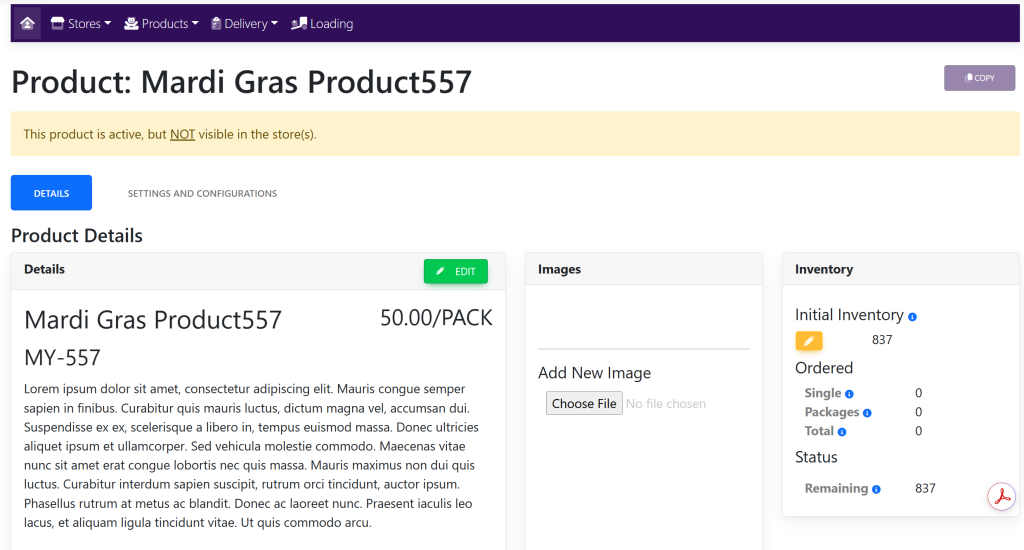
Task: Switch to Settings and Configurations tab
Action: 202,193
